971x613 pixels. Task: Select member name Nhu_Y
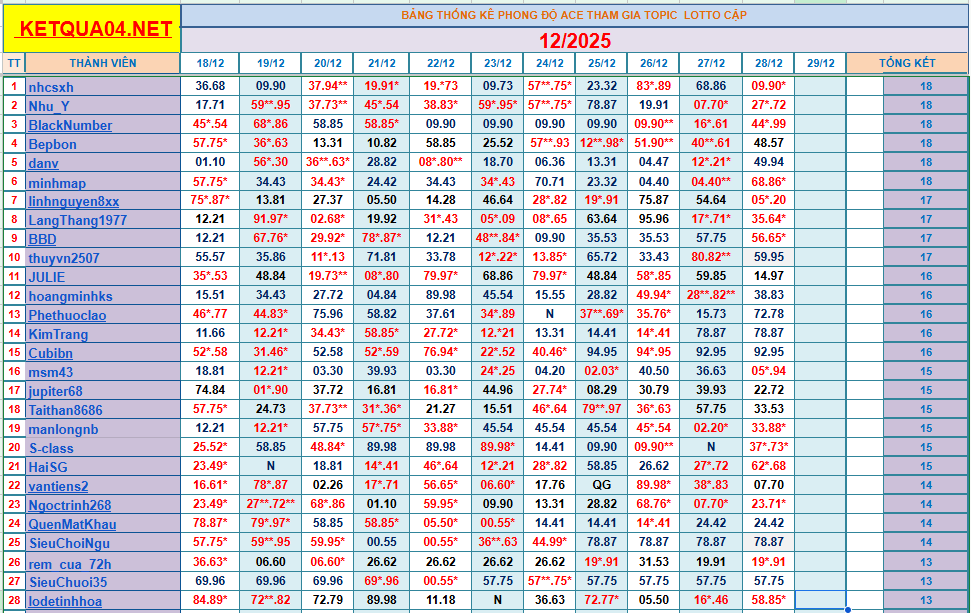[x=49, y=106]
